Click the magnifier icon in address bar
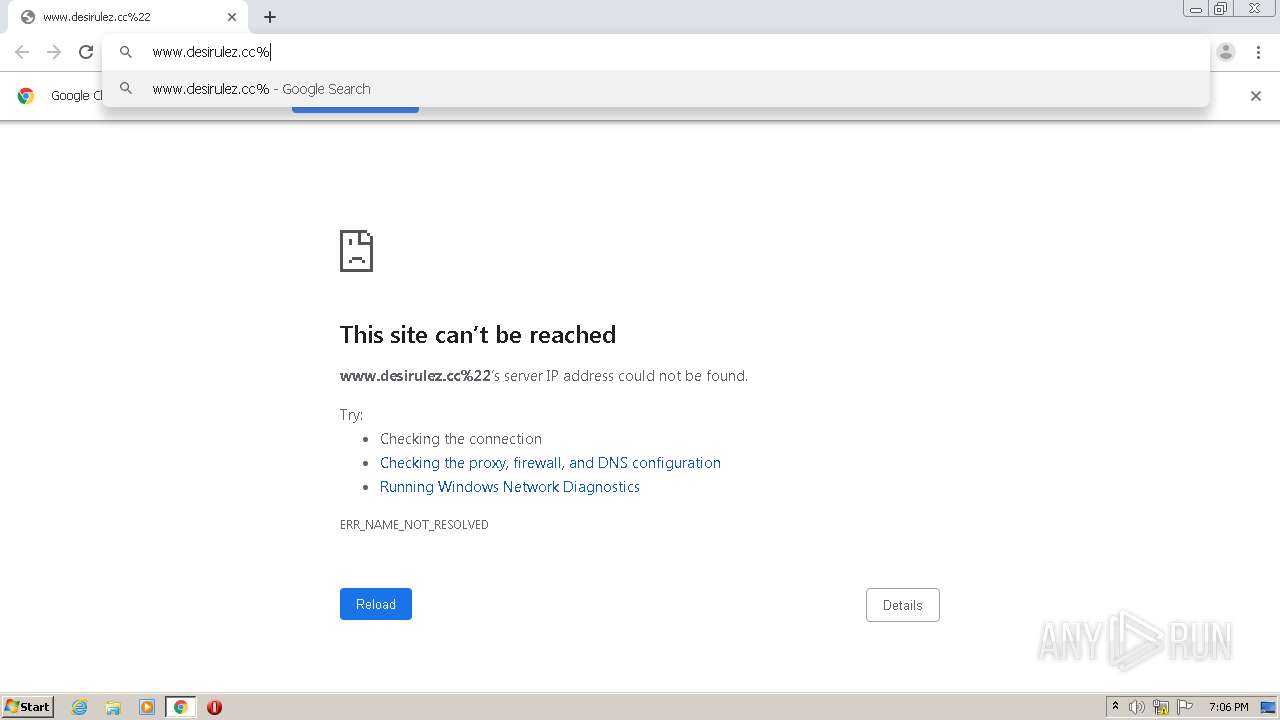1280x720 pixels. (x=126, y=52)
